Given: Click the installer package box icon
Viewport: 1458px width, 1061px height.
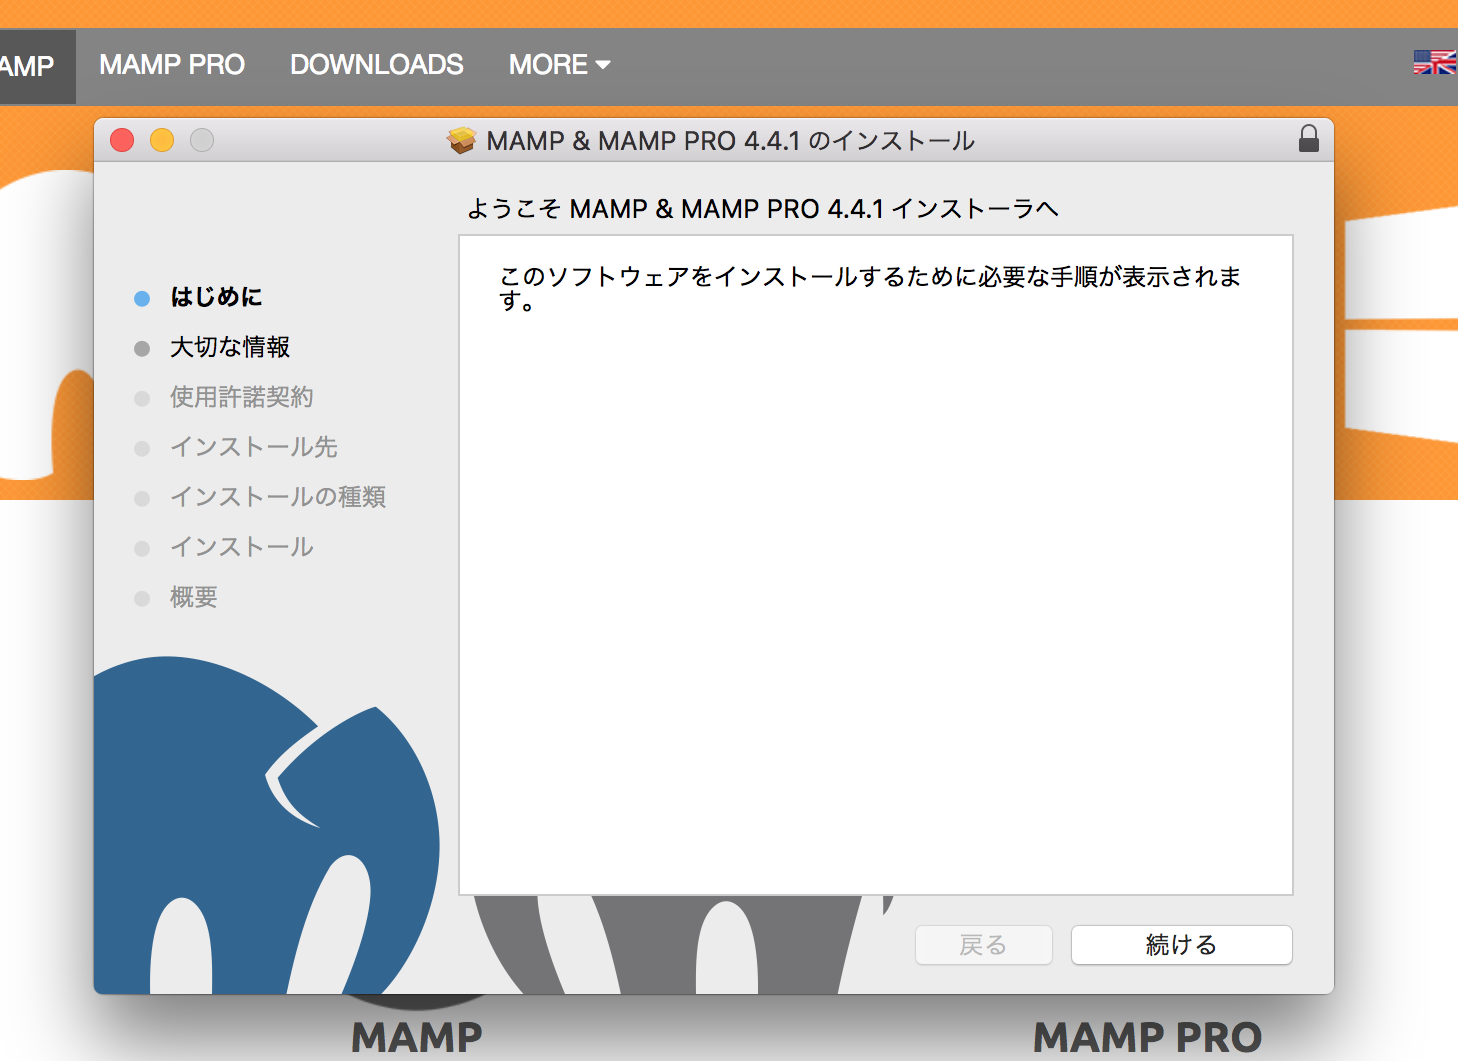Looking at the screenshot, I should coord(461,140).
